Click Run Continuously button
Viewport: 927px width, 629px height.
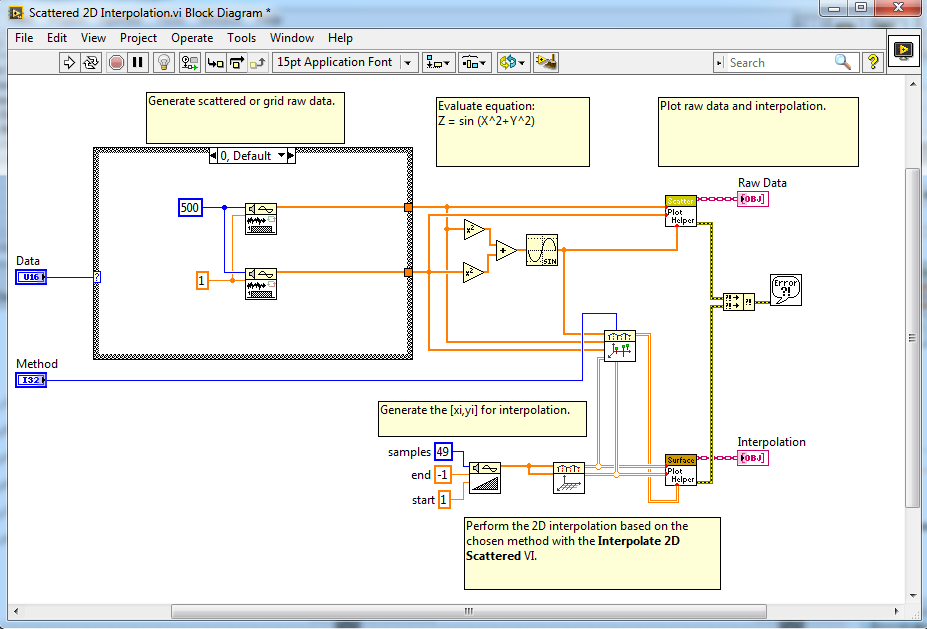[x=90, y=63]
